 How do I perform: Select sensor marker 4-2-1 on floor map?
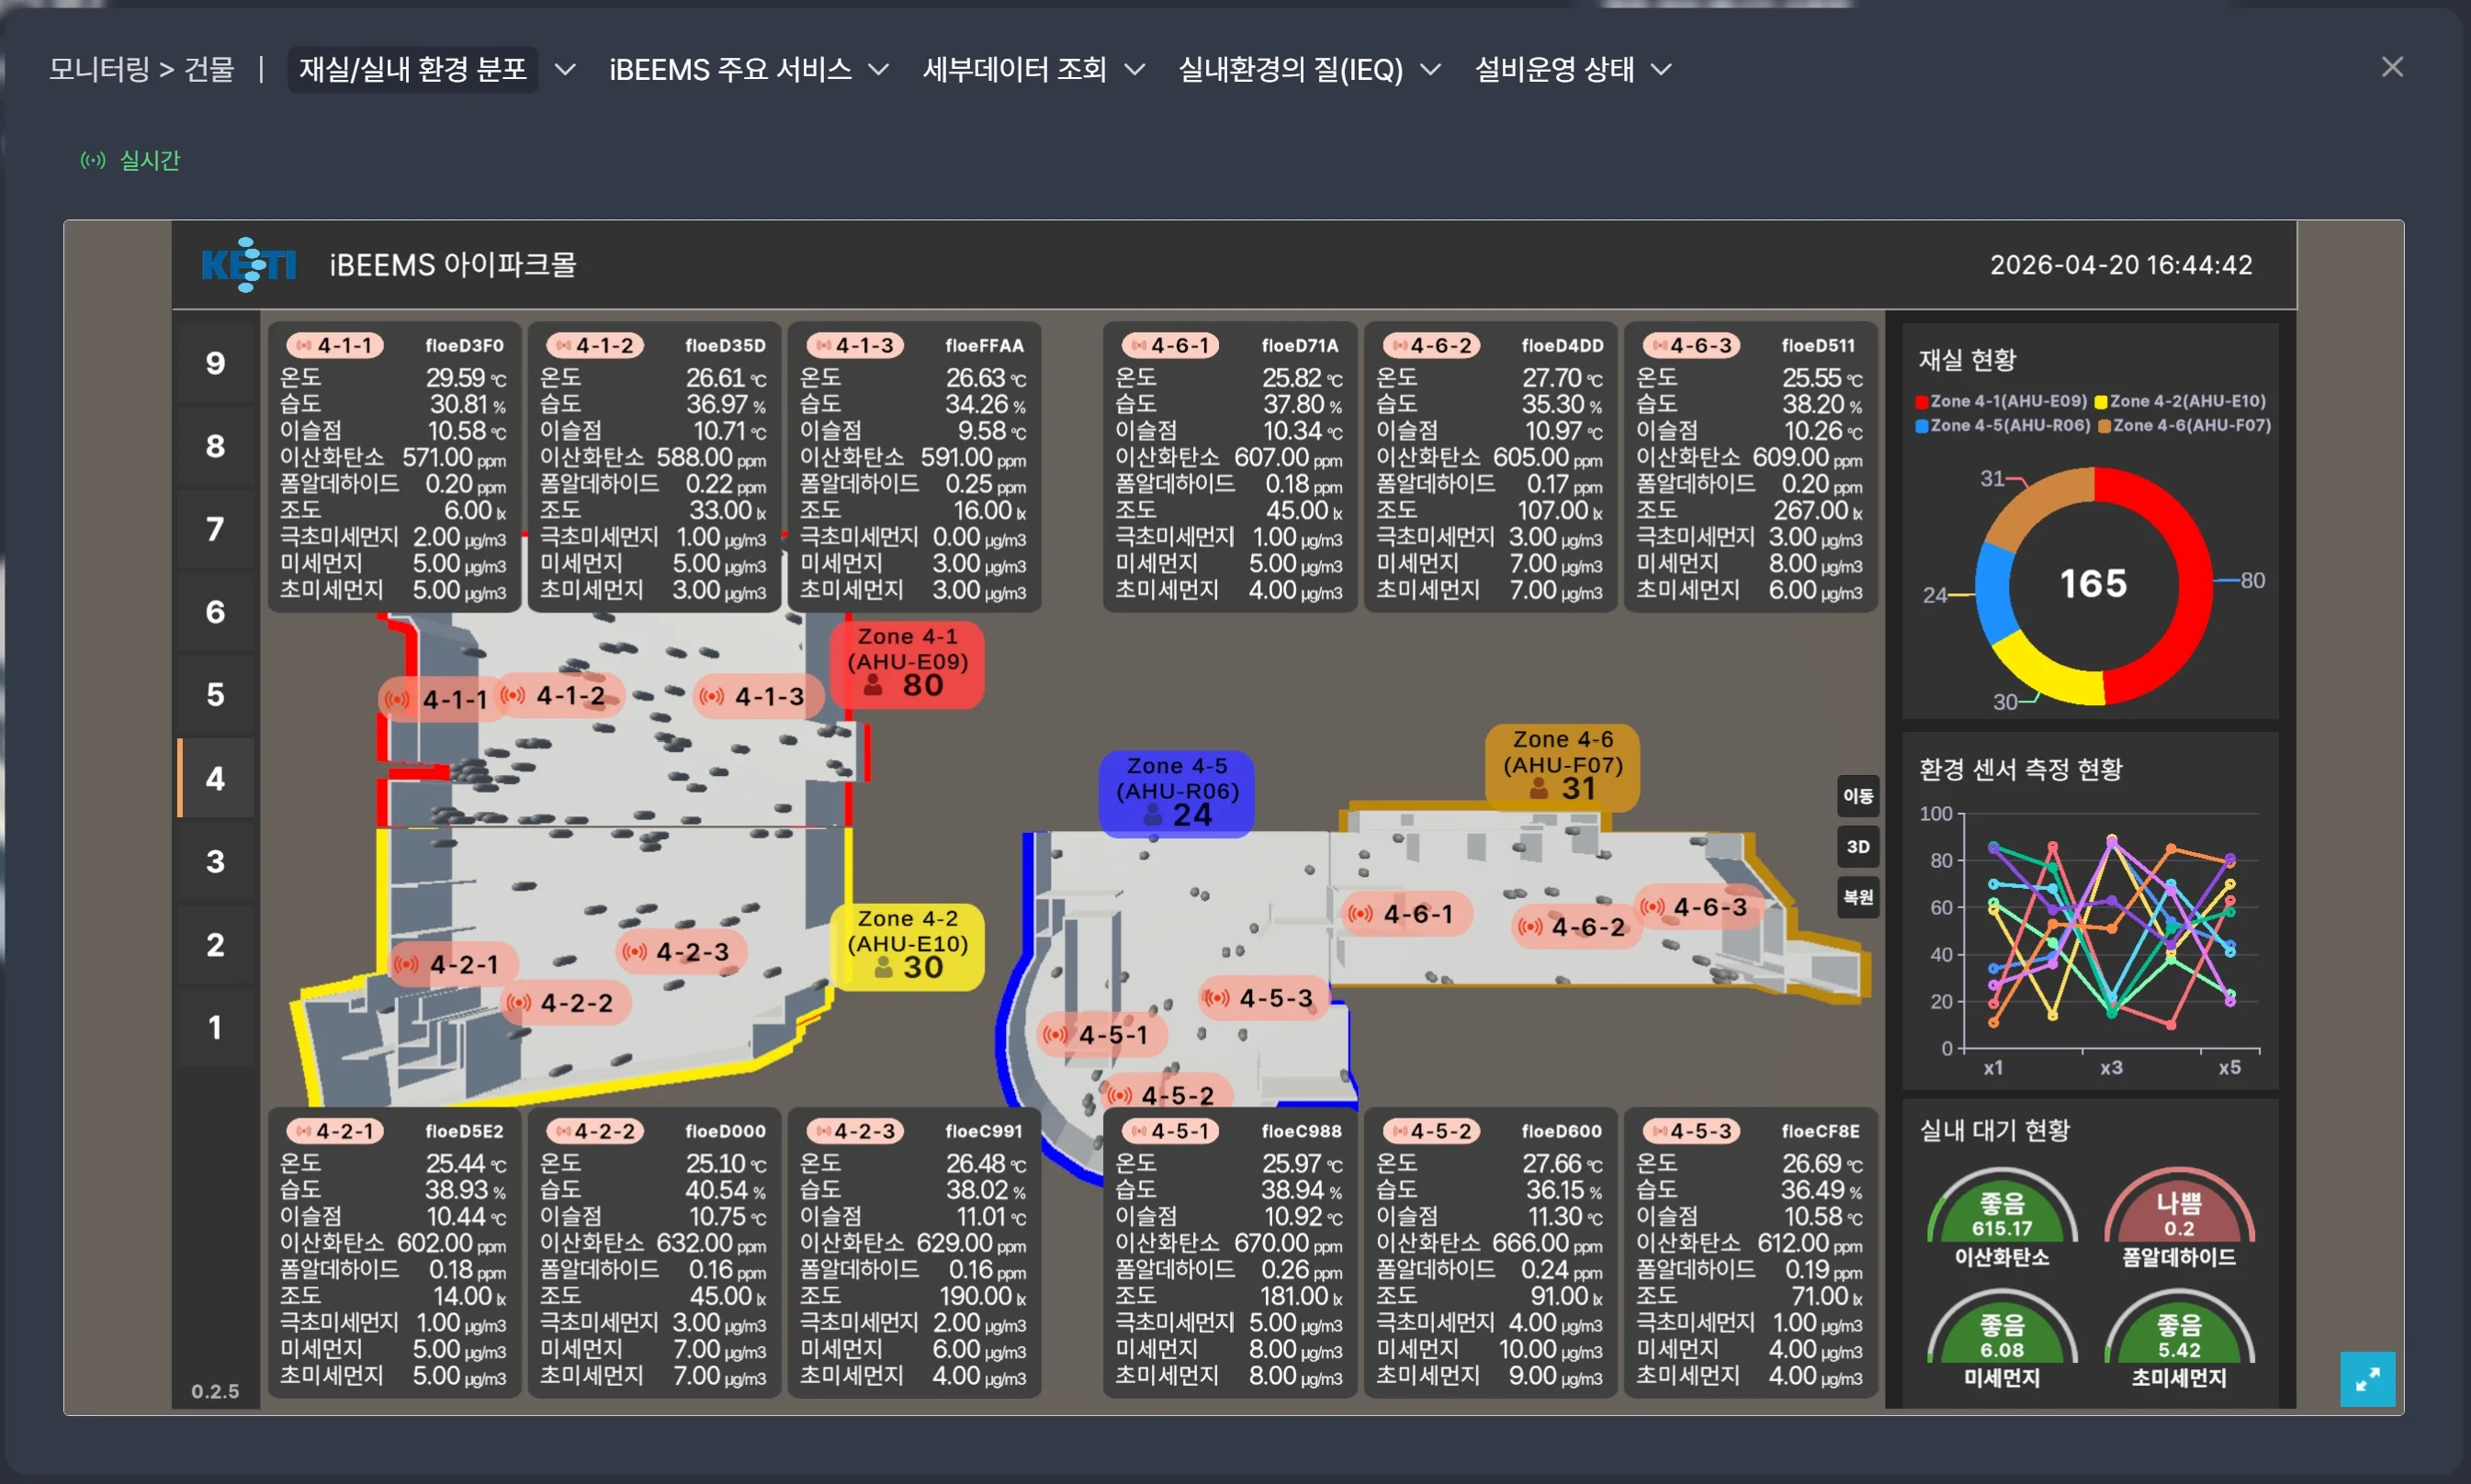pos(452,964)
